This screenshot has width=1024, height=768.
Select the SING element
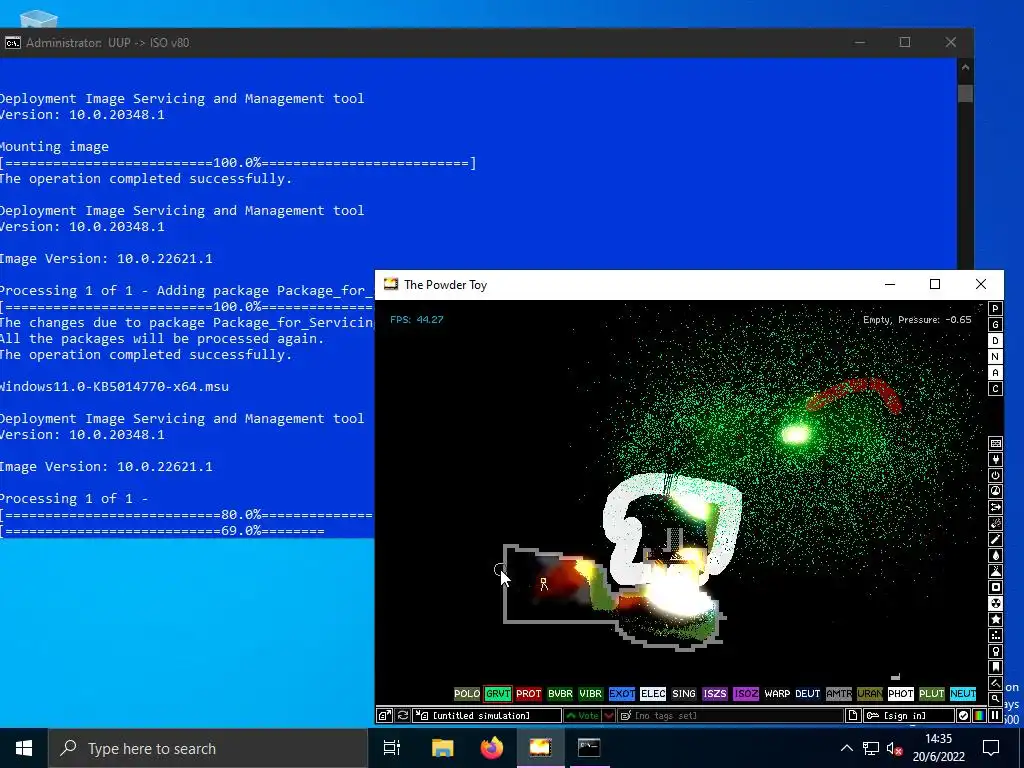tap(684, 694)
